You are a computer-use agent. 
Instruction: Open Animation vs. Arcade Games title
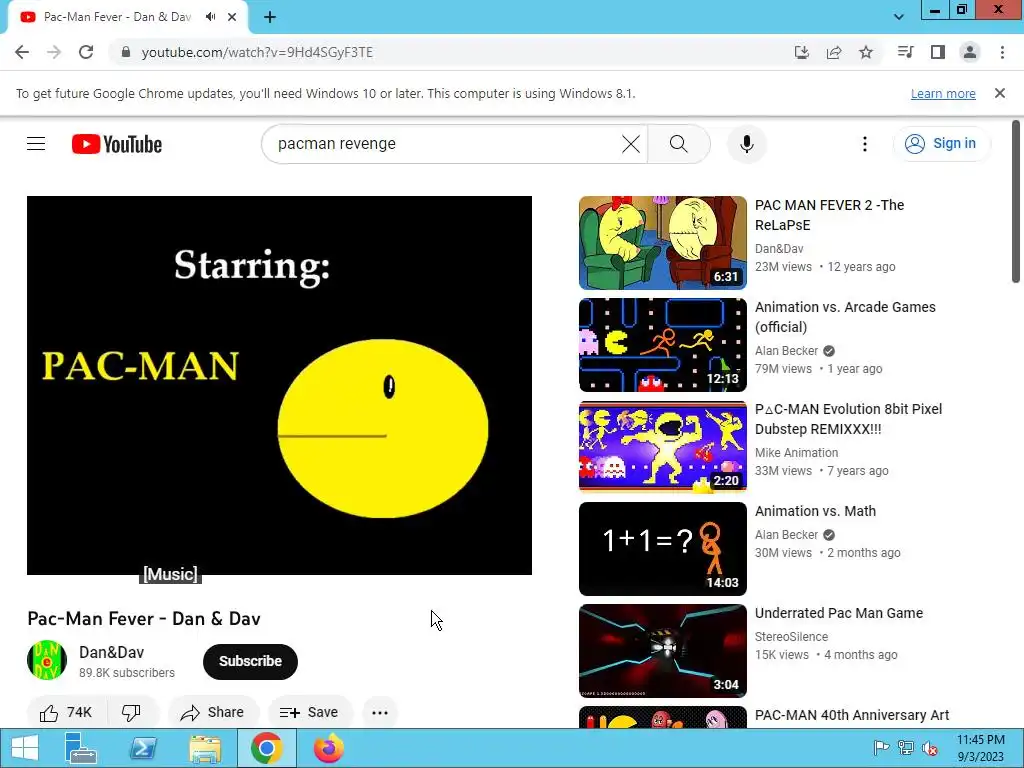845,317
